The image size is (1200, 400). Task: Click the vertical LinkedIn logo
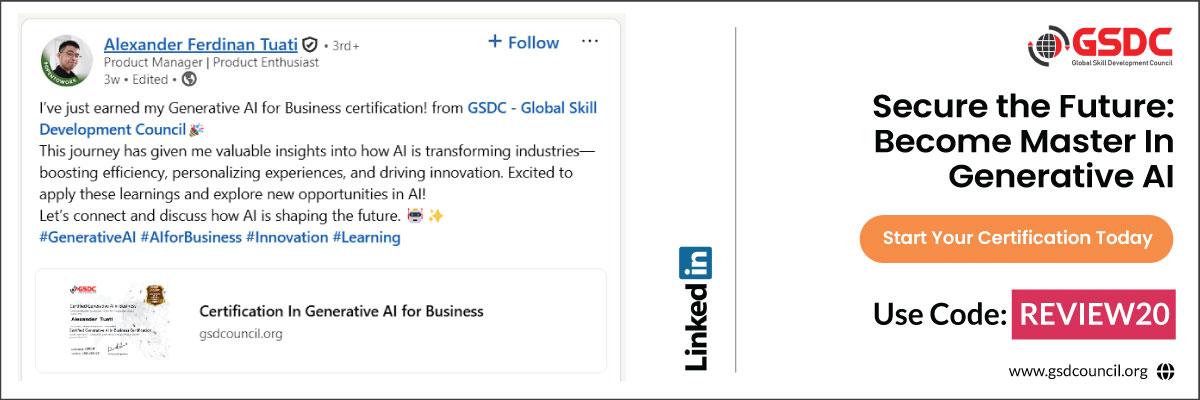click(696, 310)
